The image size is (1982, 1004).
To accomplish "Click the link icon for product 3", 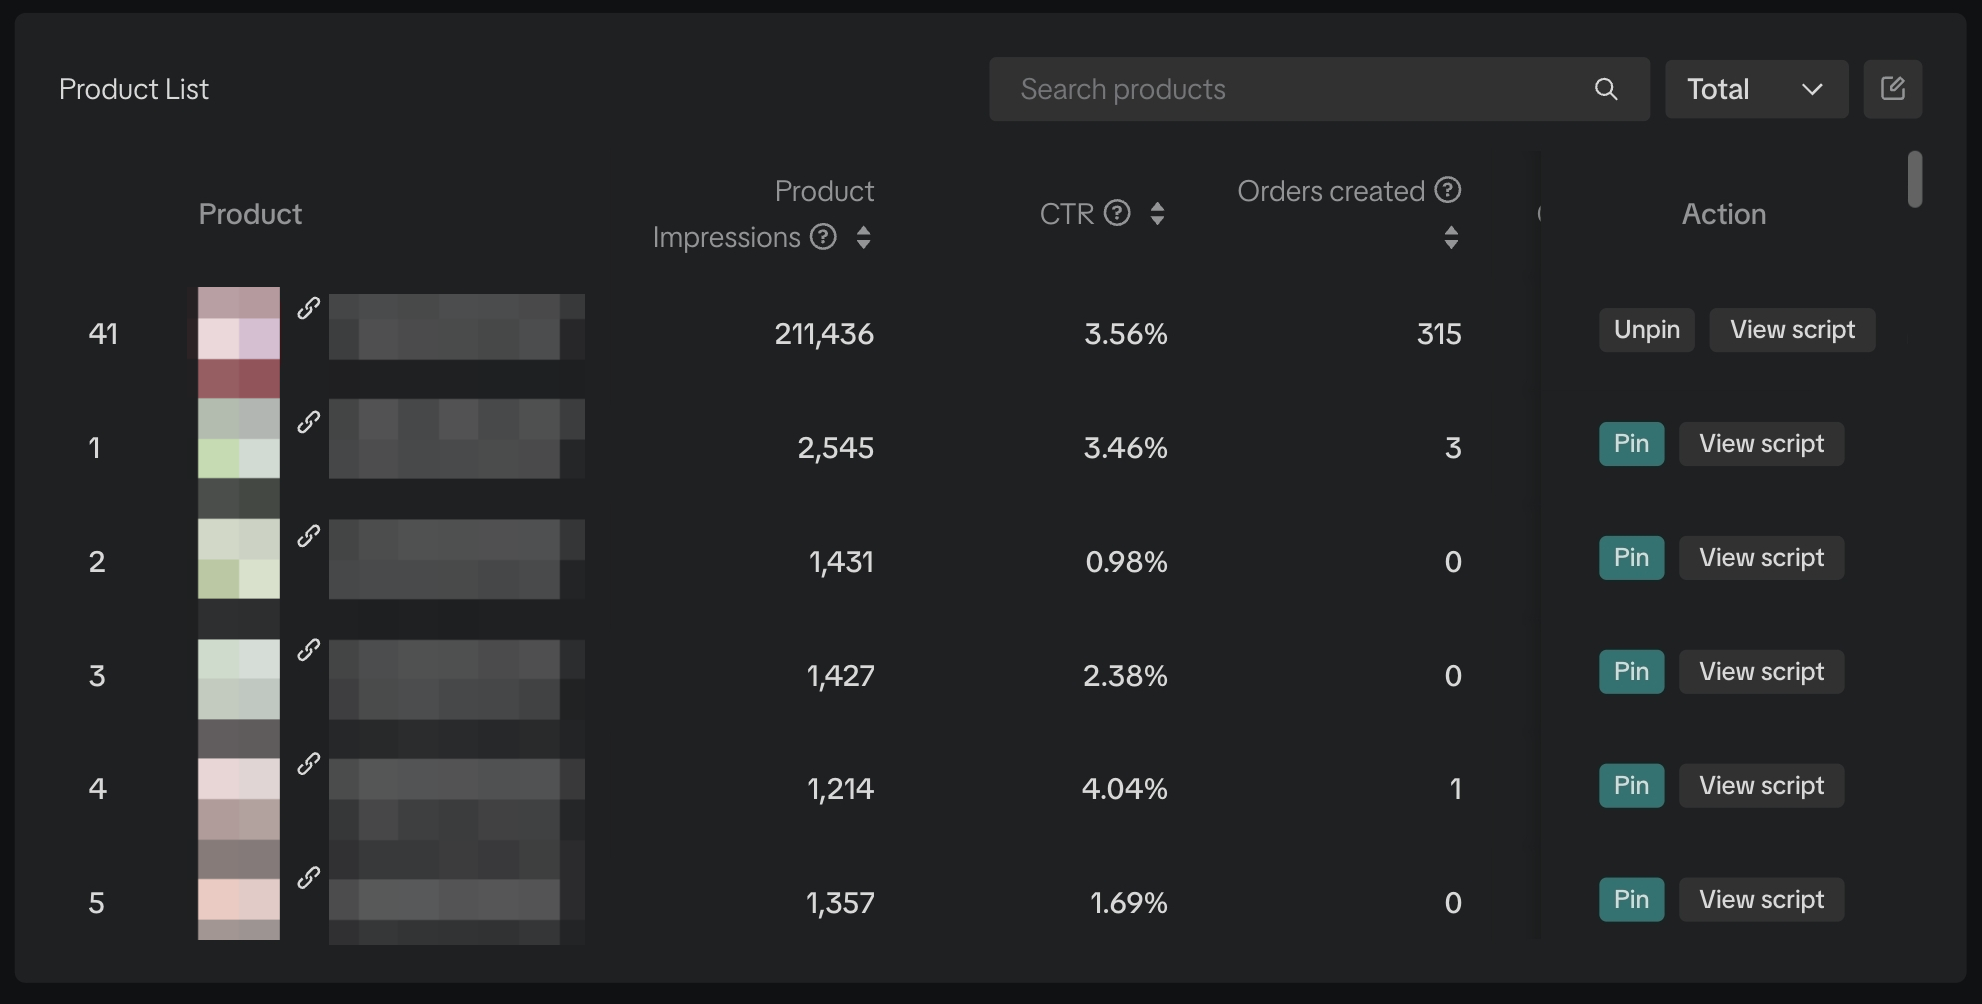I will coord(309,650).
